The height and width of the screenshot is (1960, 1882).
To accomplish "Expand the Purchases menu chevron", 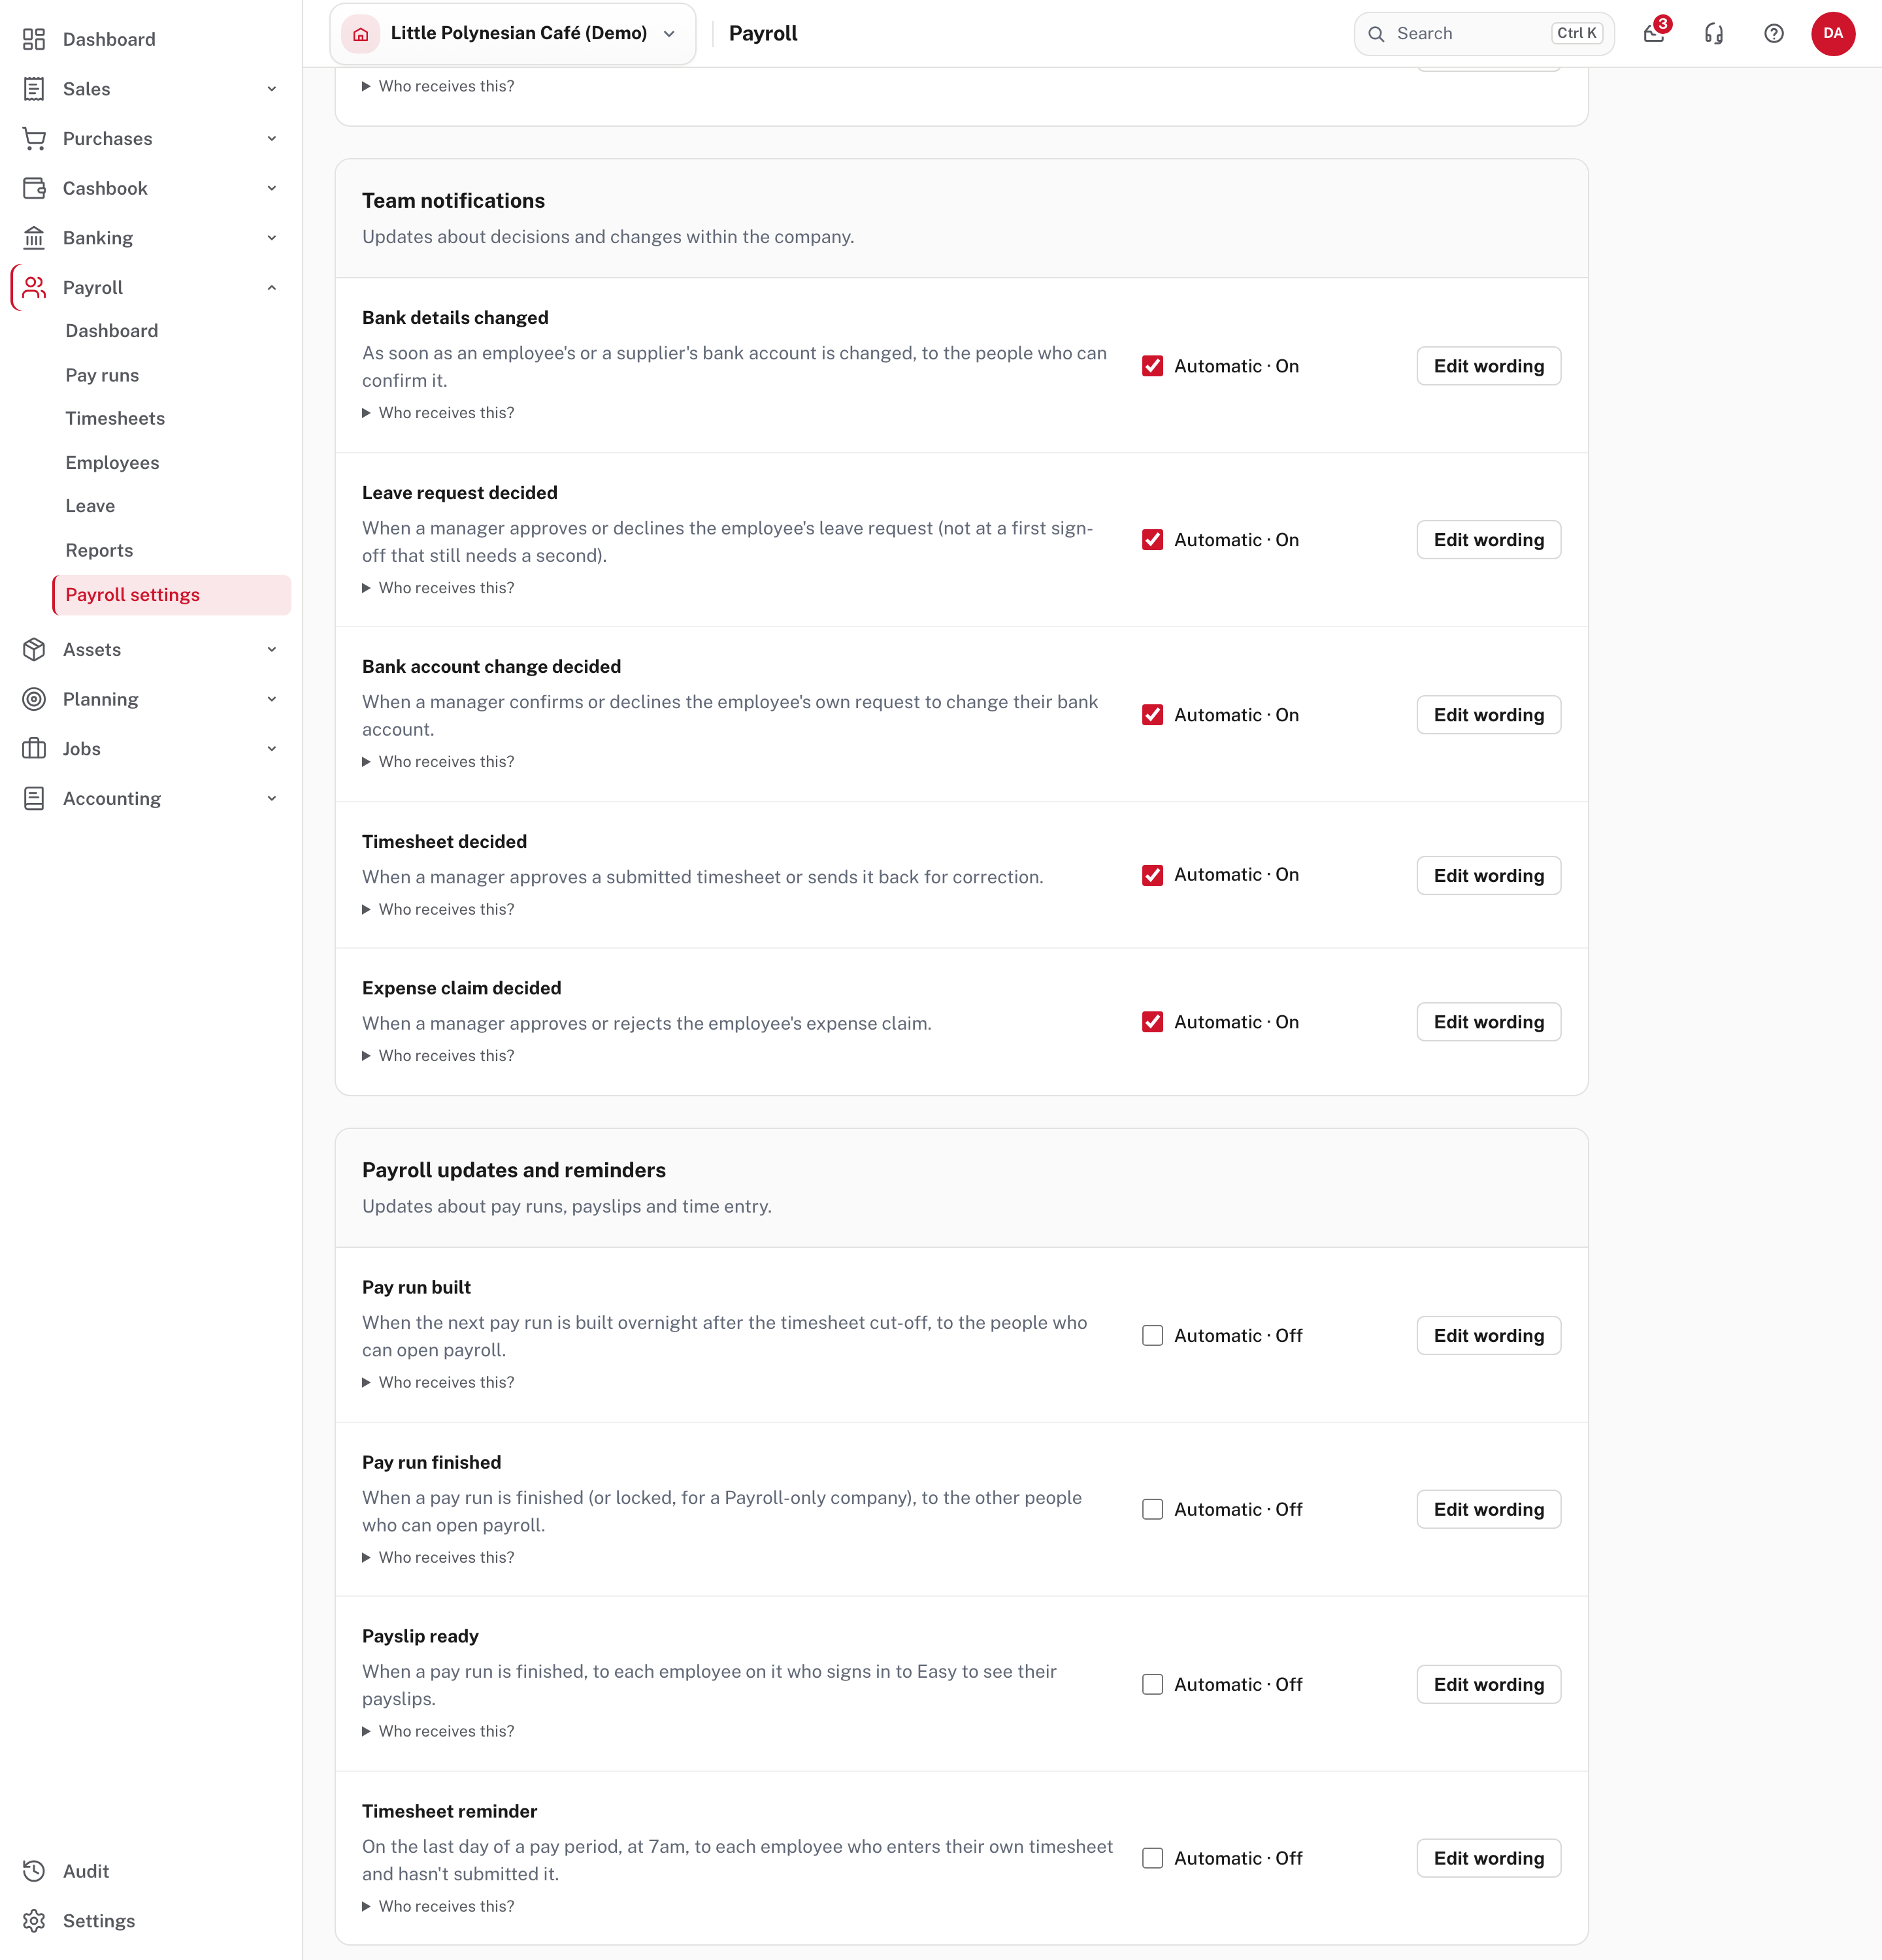I will point(272,139).
